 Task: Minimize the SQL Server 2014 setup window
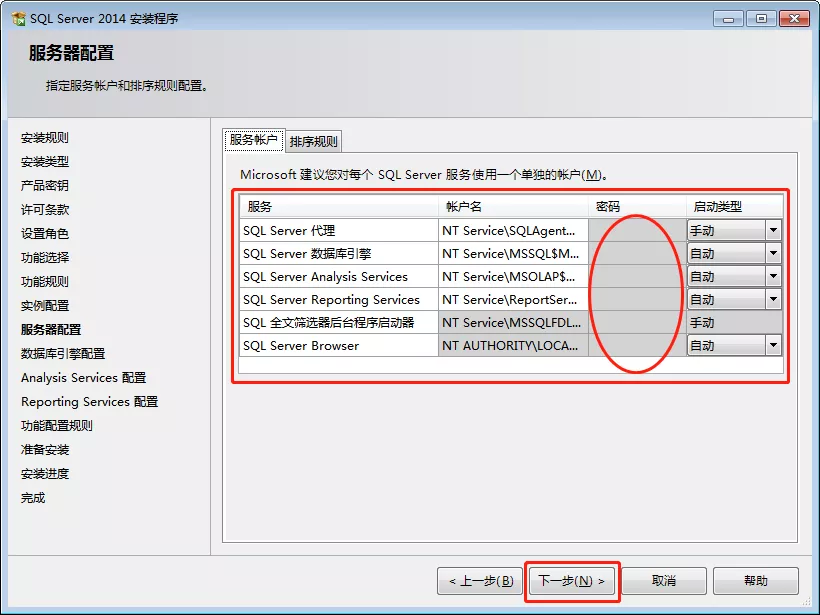pos(728,19)
